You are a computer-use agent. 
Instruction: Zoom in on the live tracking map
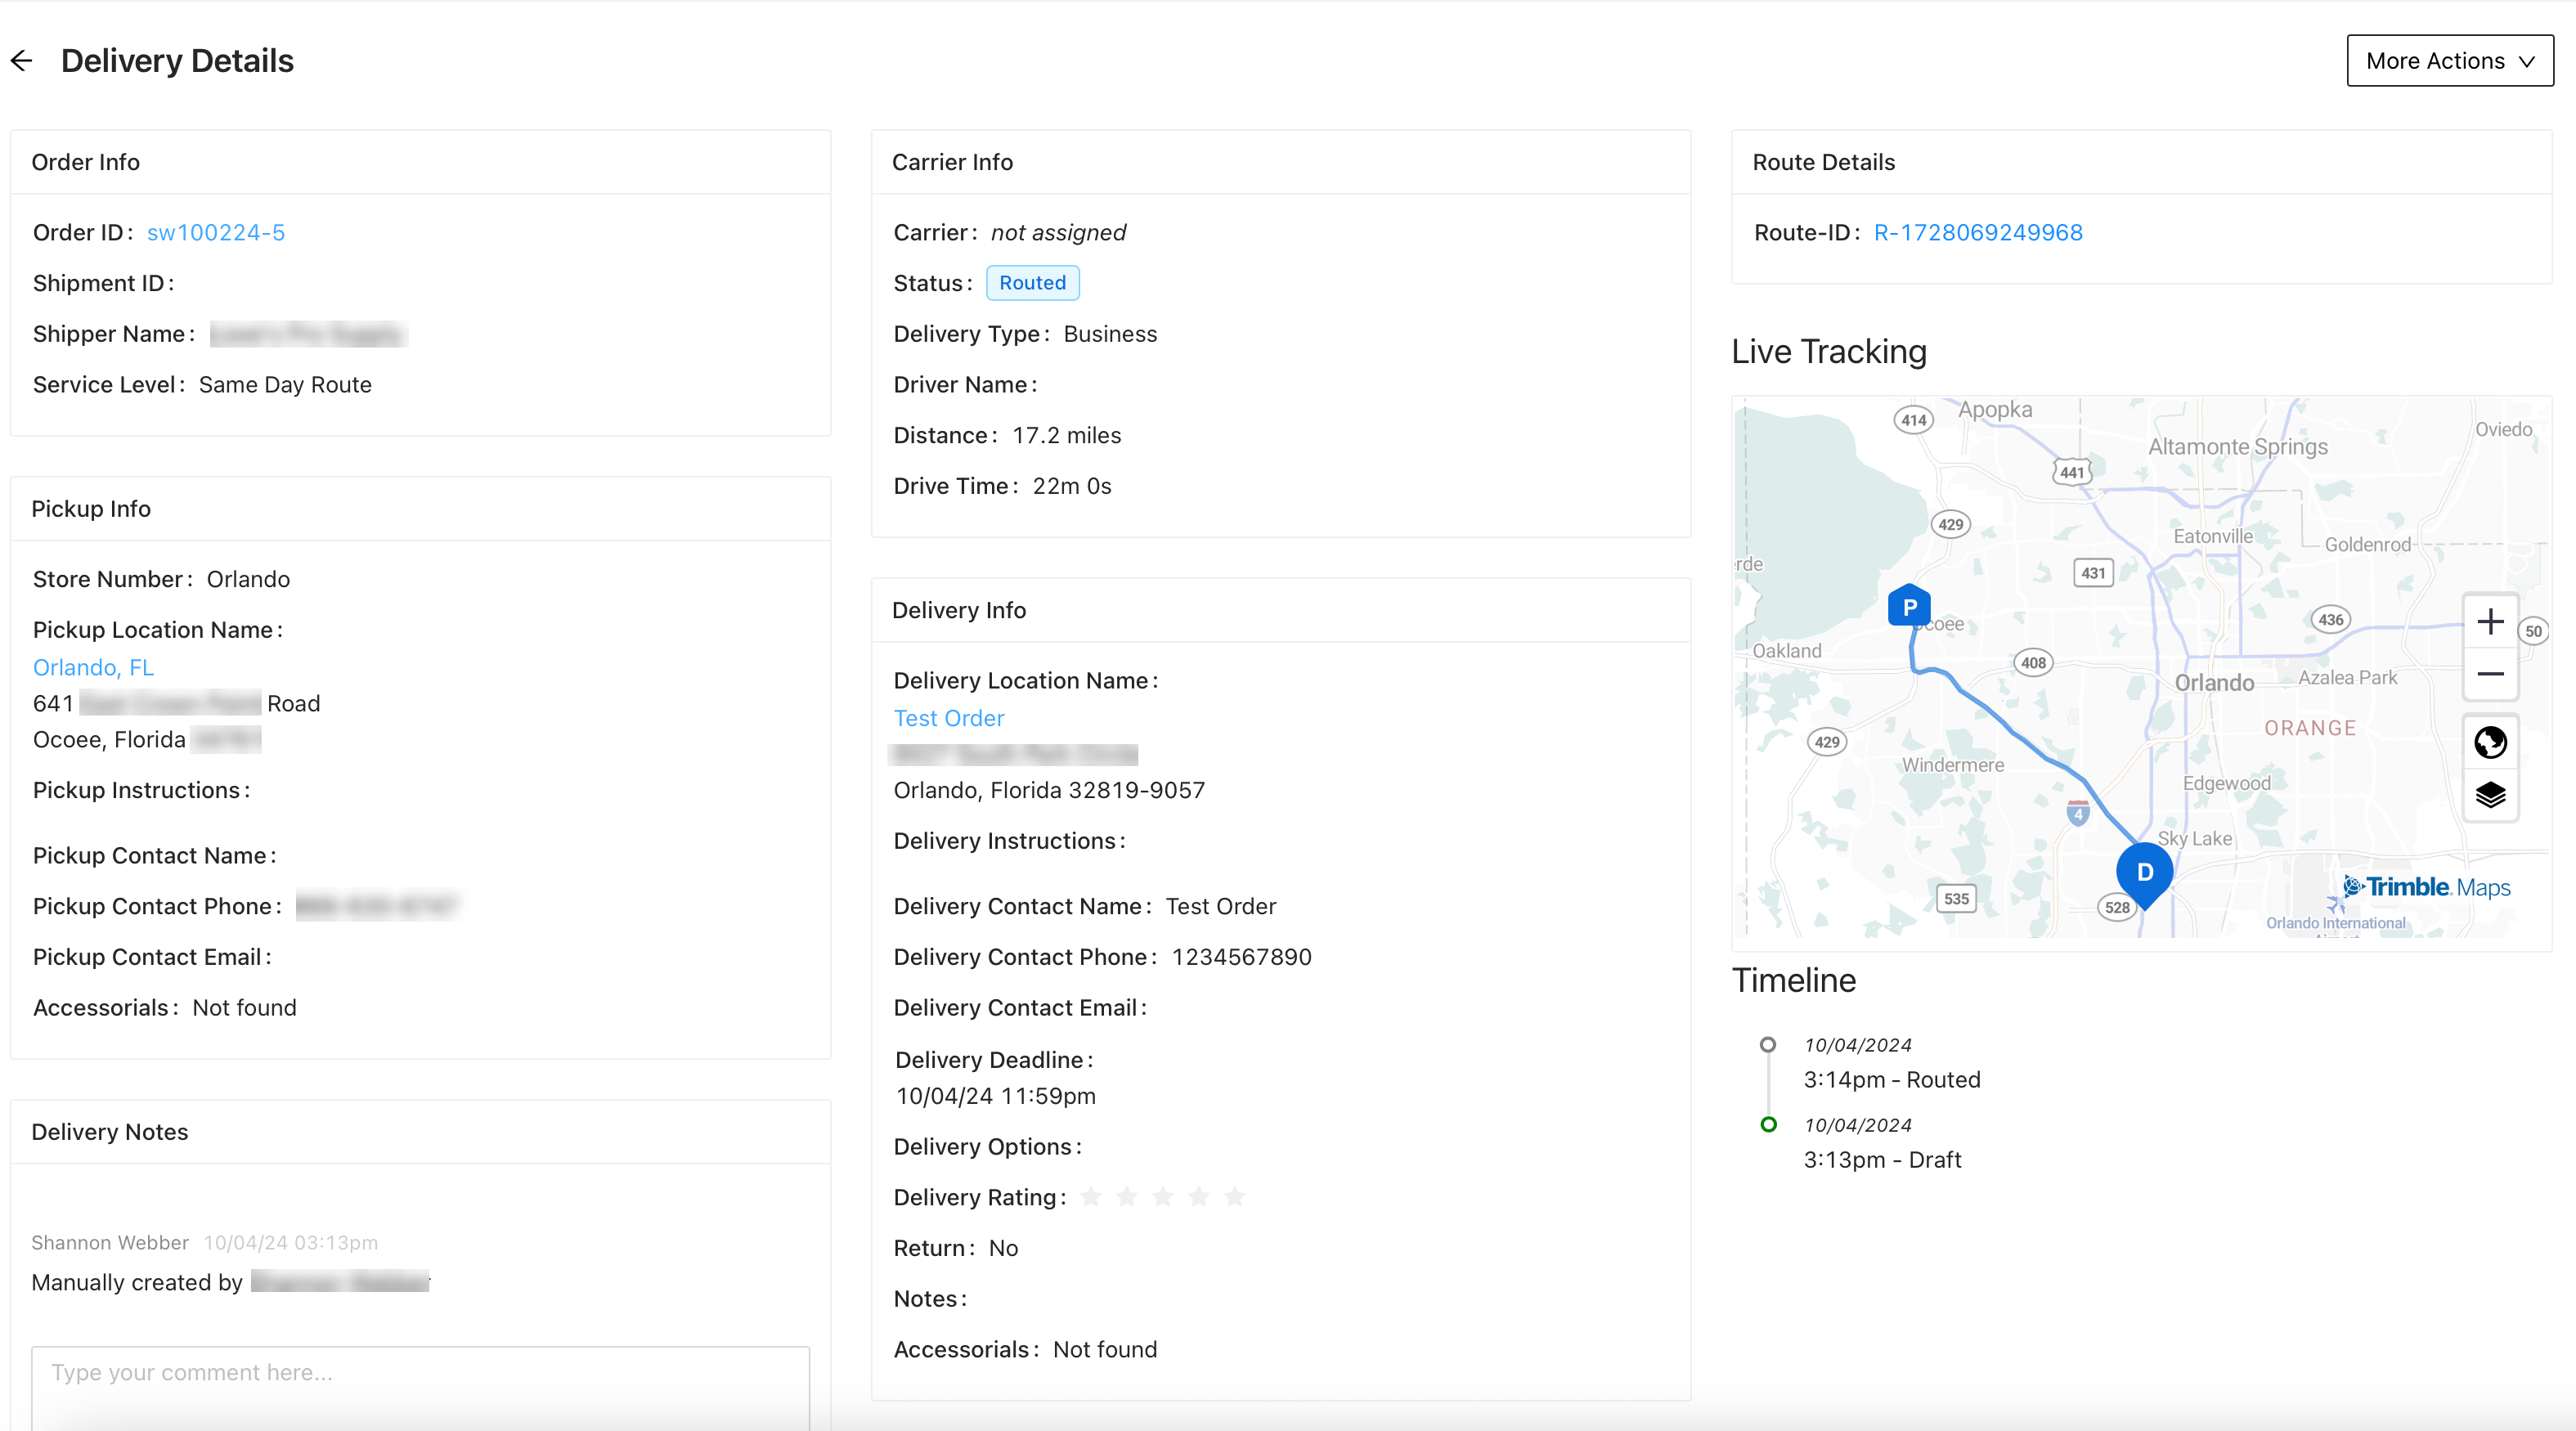tap(2489, 622)
